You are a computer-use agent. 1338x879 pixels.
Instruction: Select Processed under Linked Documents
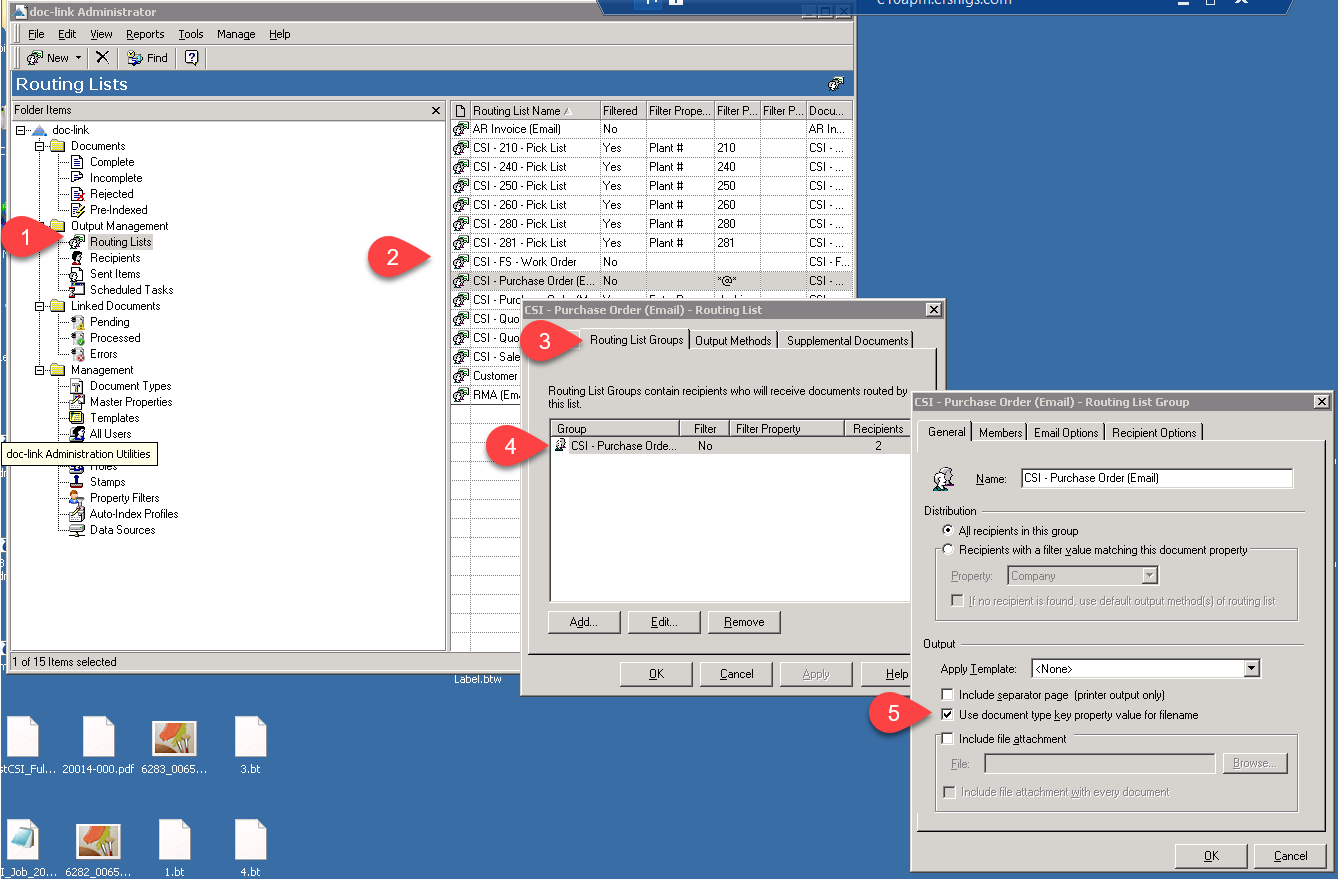click(115, 338)
